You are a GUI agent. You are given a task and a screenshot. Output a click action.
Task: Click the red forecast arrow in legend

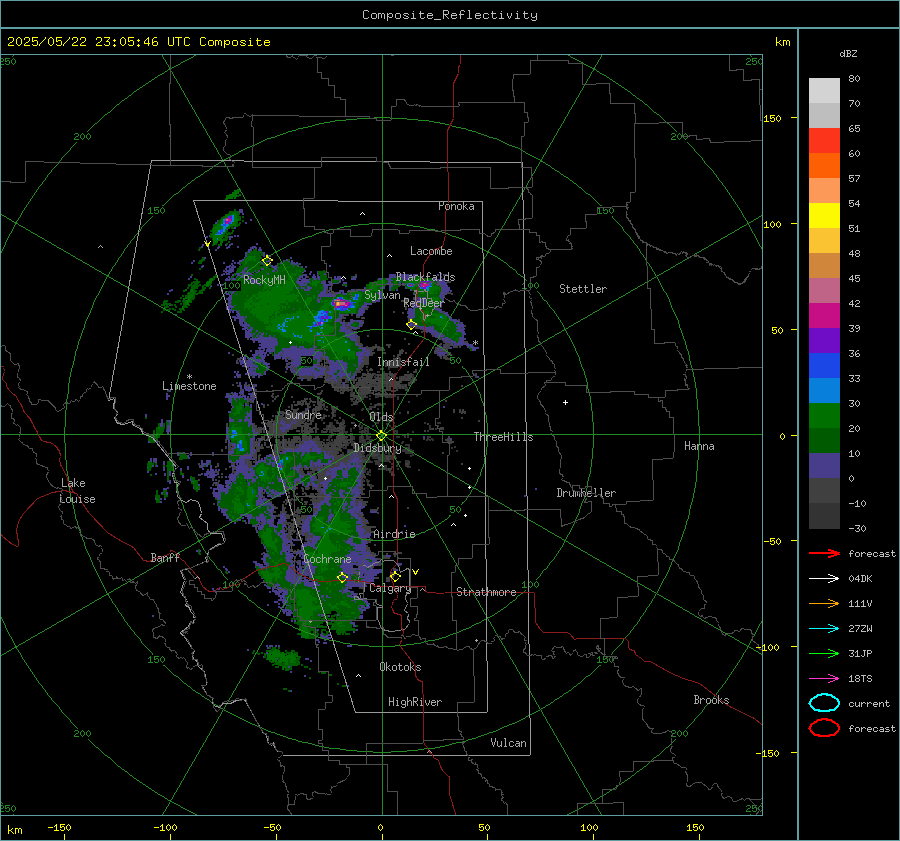pos(824,553)
